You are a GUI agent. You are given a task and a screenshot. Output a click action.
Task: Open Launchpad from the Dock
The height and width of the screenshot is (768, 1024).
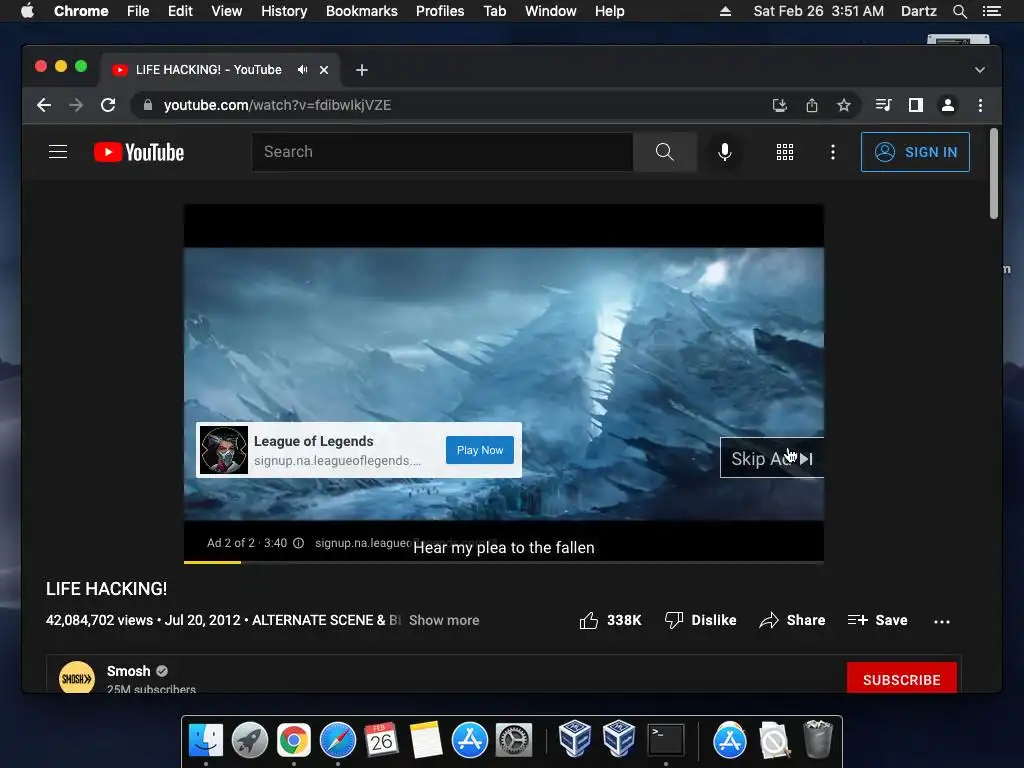point(249,741)
